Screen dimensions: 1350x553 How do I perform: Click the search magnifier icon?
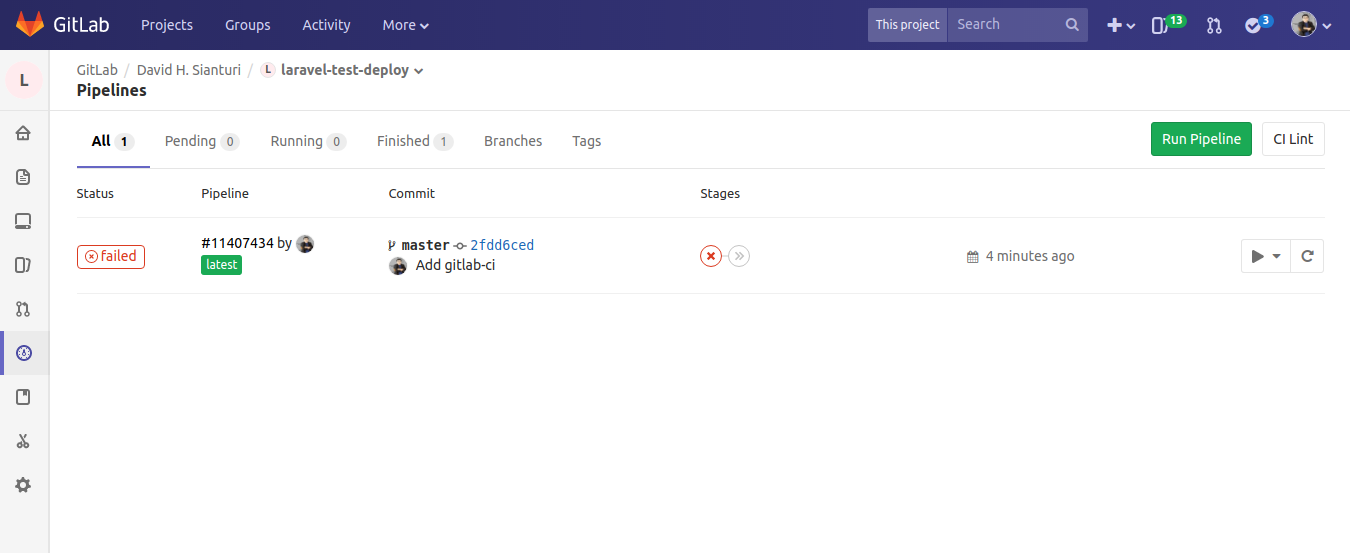click(1072, 25)
